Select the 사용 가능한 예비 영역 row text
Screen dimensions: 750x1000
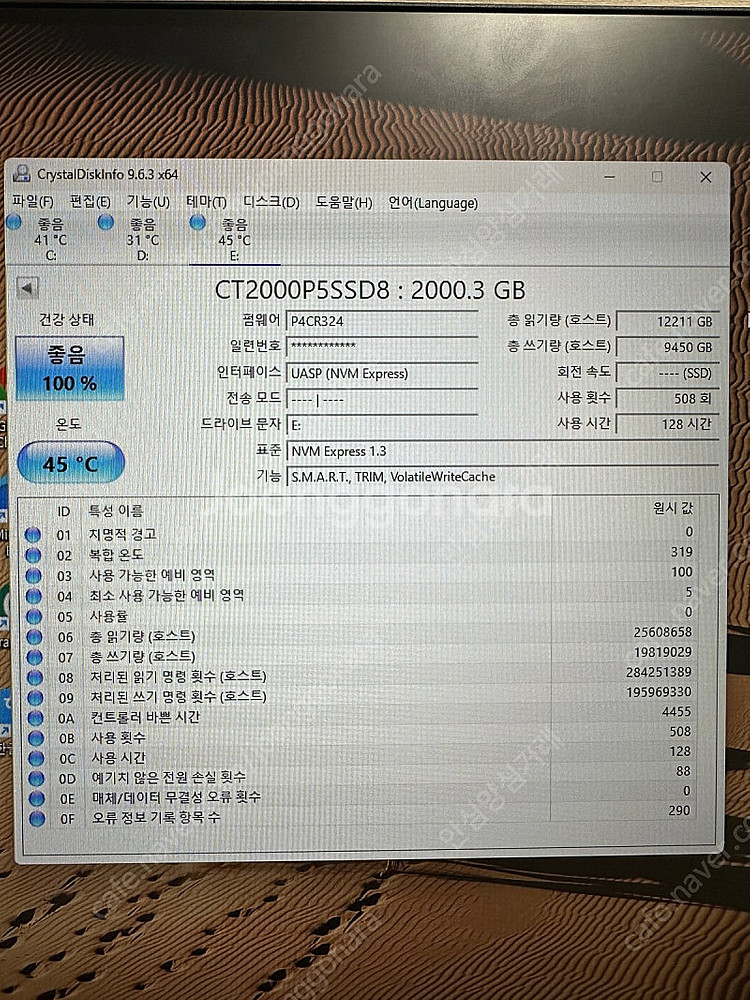152,575
